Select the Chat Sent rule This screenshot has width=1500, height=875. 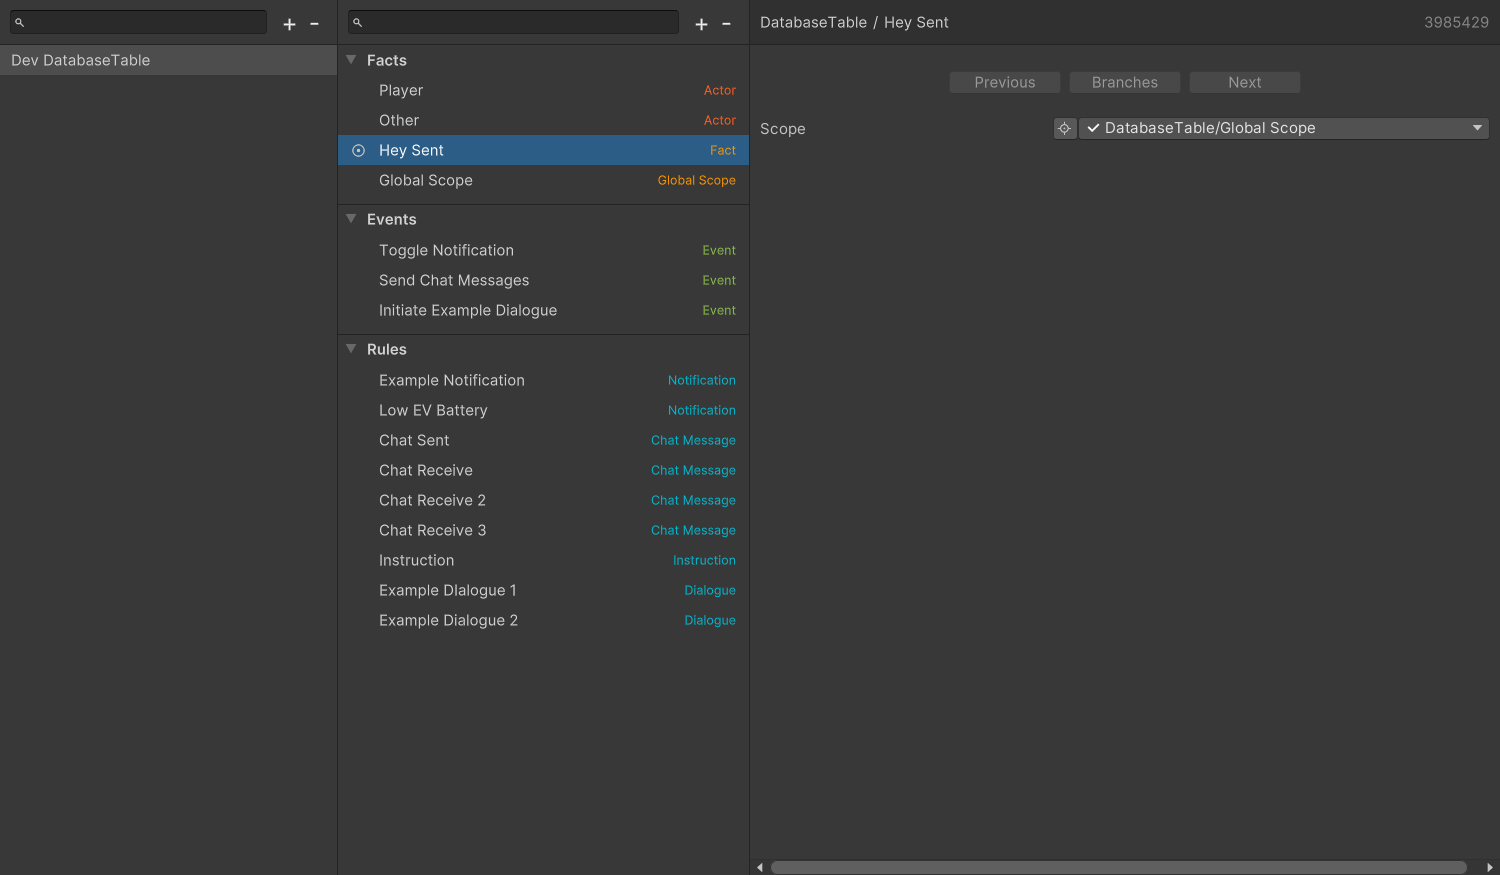pyautogui.click(x=543, y=440)
